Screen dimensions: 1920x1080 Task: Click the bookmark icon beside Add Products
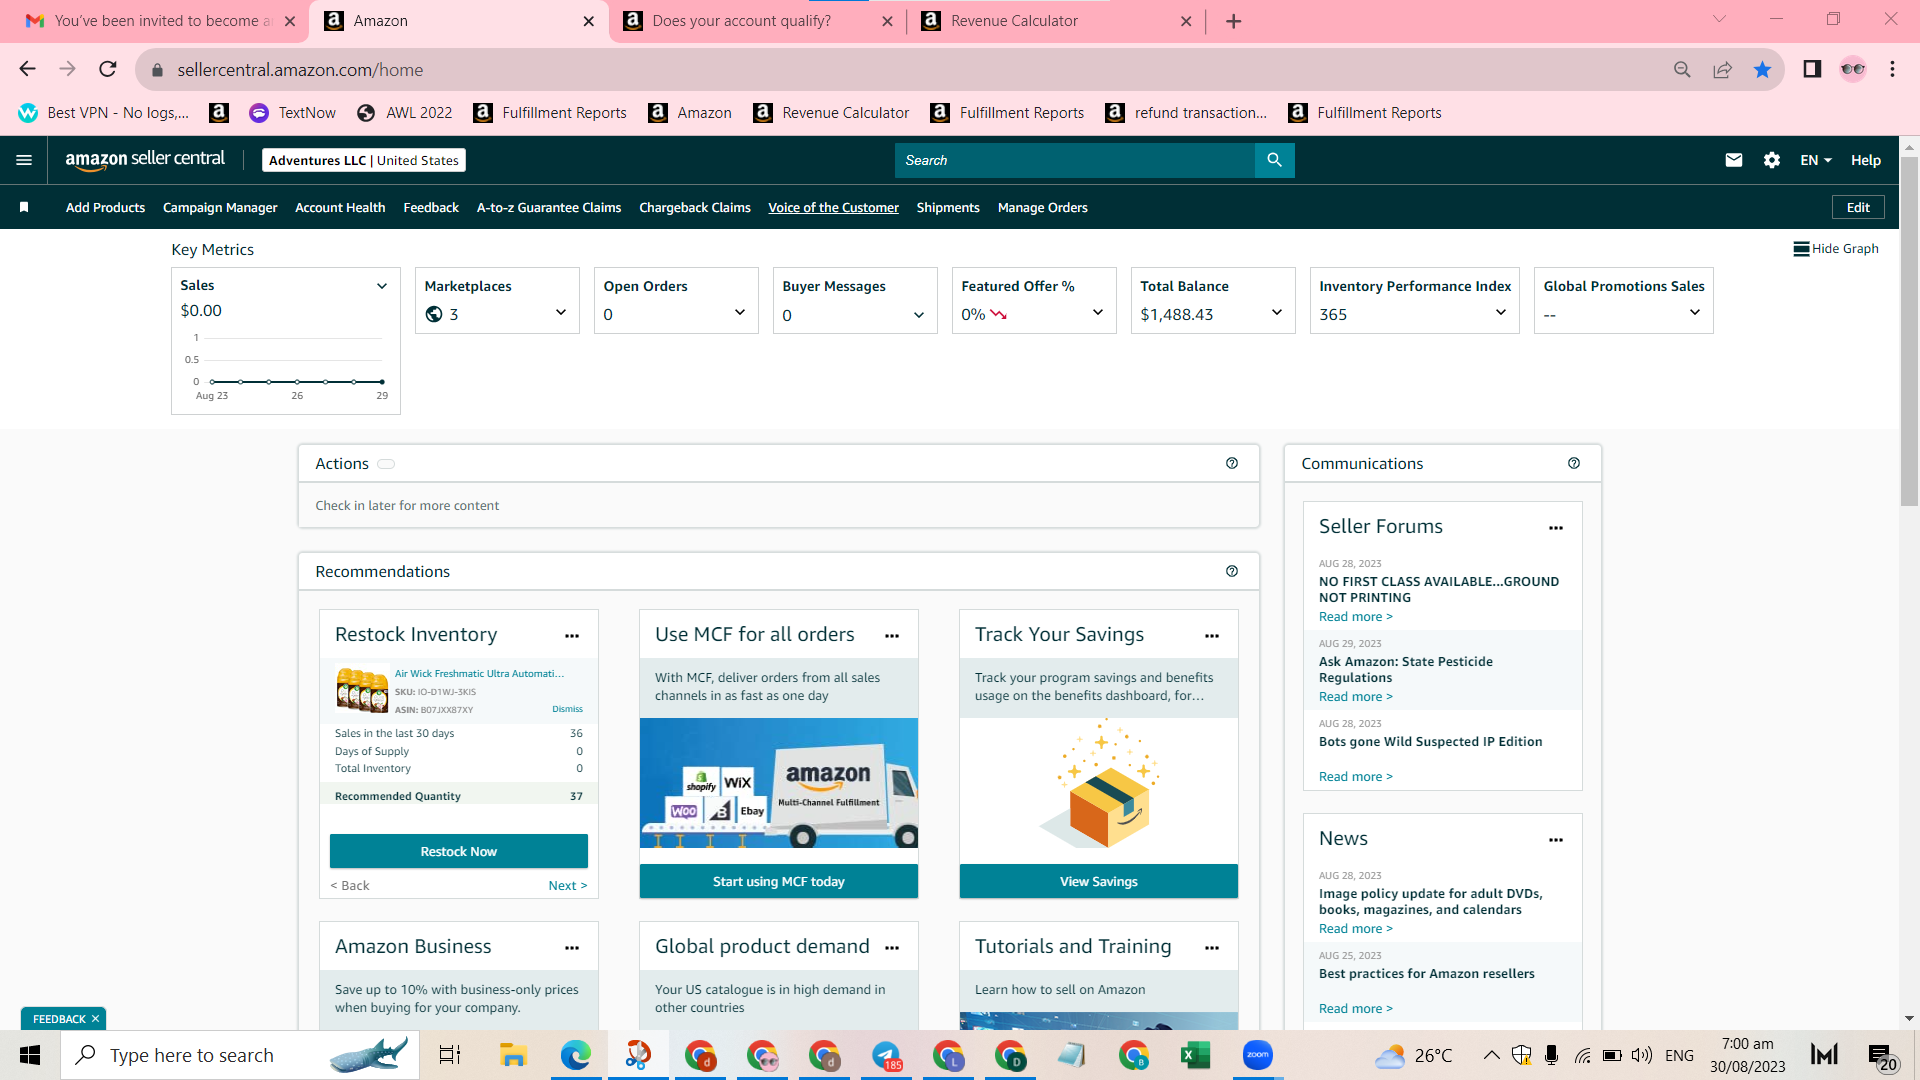tap(24, 207)
